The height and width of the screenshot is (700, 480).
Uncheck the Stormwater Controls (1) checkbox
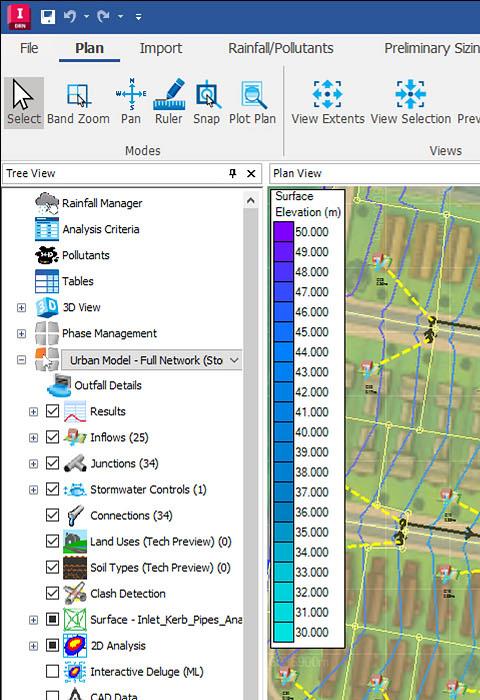(52, 489)
